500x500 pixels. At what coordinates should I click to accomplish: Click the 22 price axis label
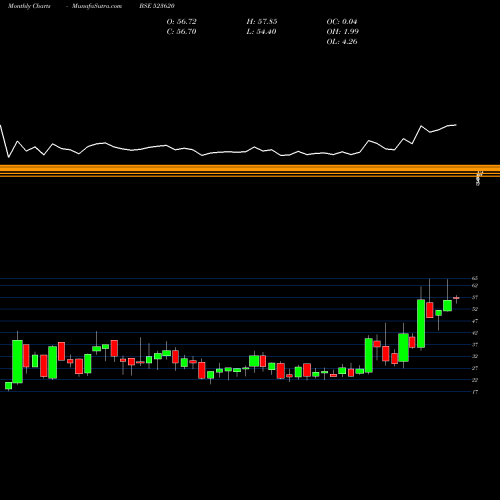475,380
